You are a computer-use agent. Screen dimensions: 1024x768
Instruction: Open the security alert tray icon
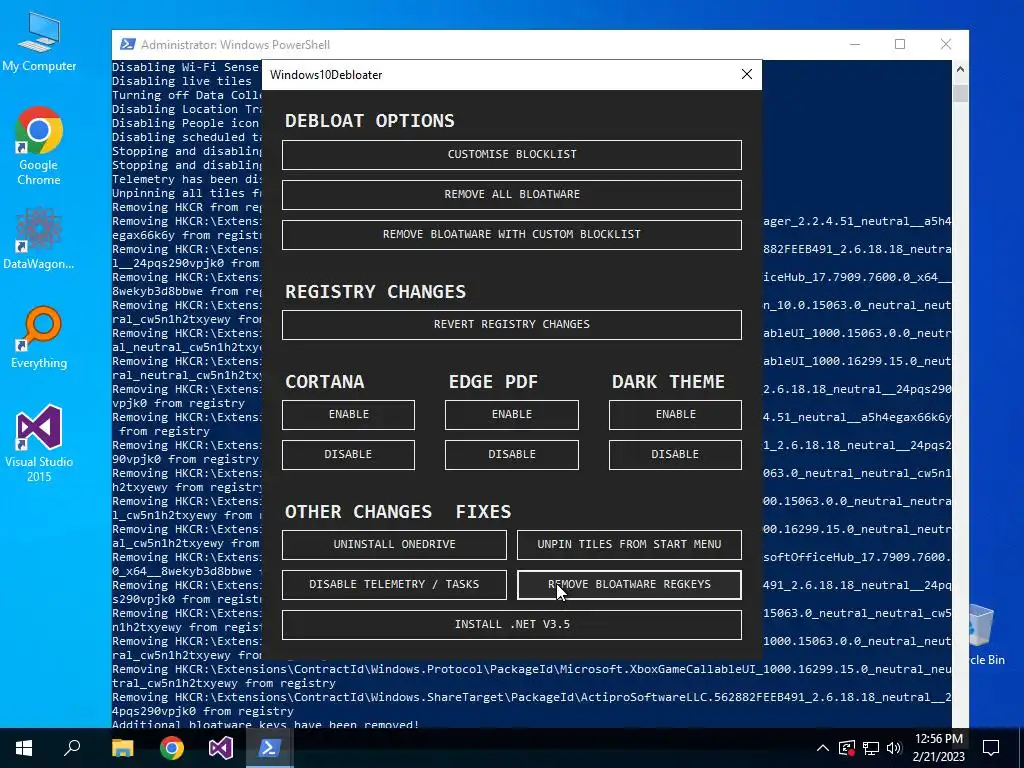[x=847, y=748]
